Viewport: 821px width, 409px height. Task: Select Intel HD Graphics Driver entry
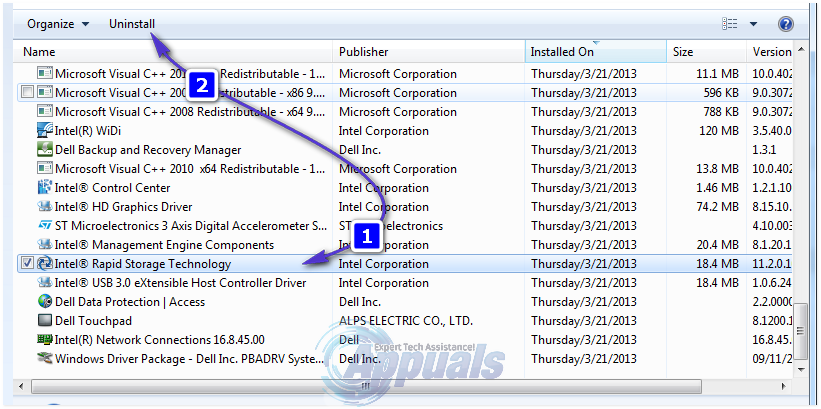(124, 207)
